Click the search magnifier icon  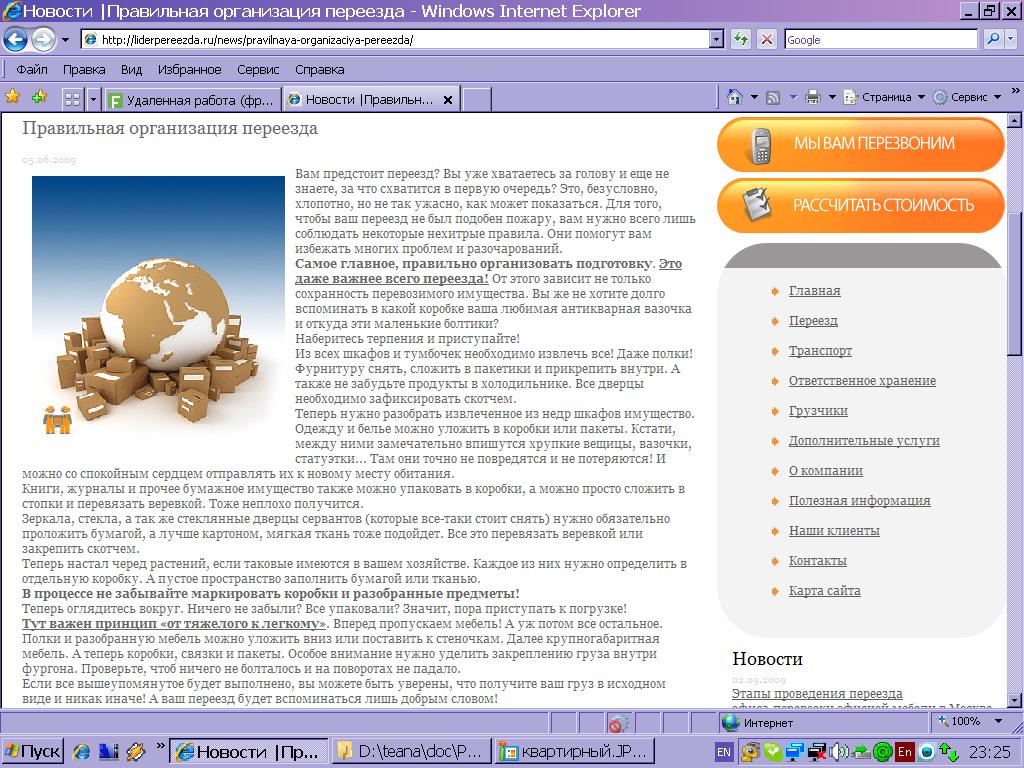(994, 40)
